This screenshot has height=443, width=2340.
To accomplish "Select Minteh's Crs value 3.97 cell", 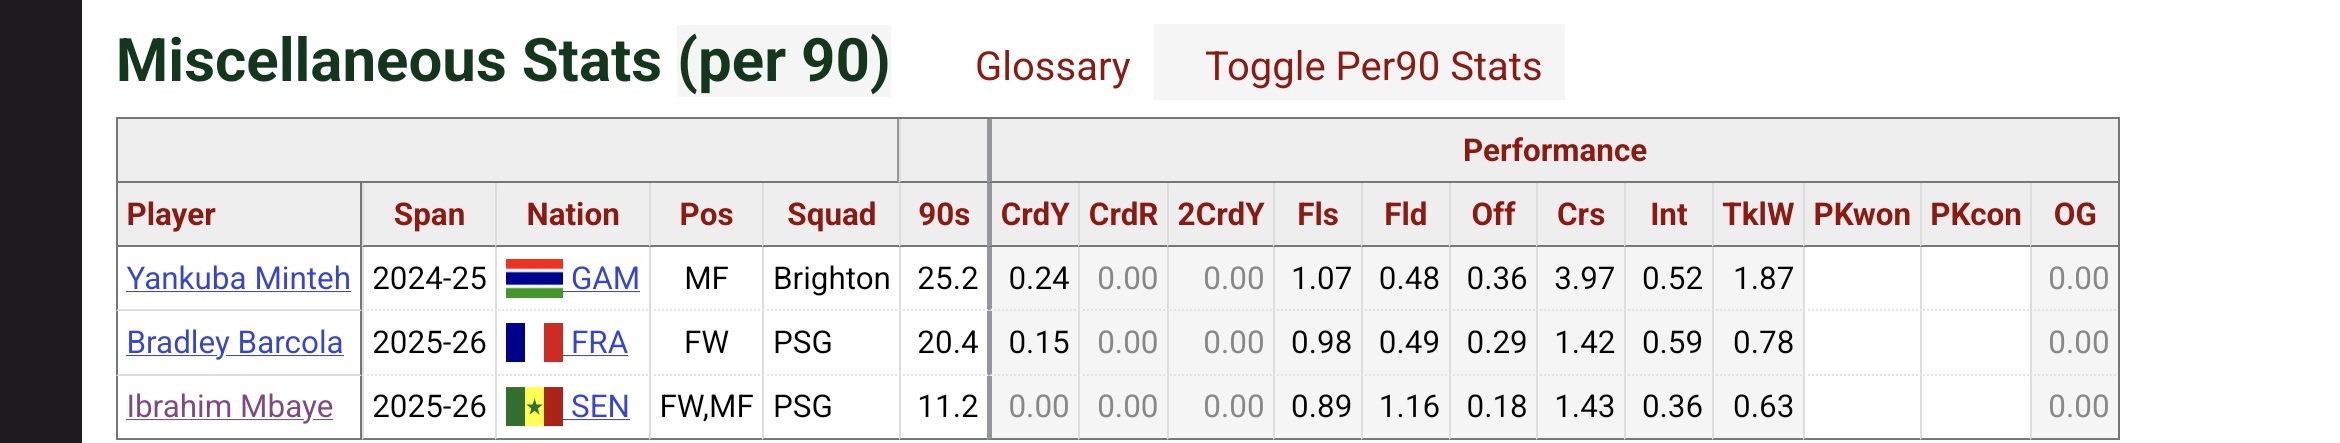I will (x=1580, y=278).
